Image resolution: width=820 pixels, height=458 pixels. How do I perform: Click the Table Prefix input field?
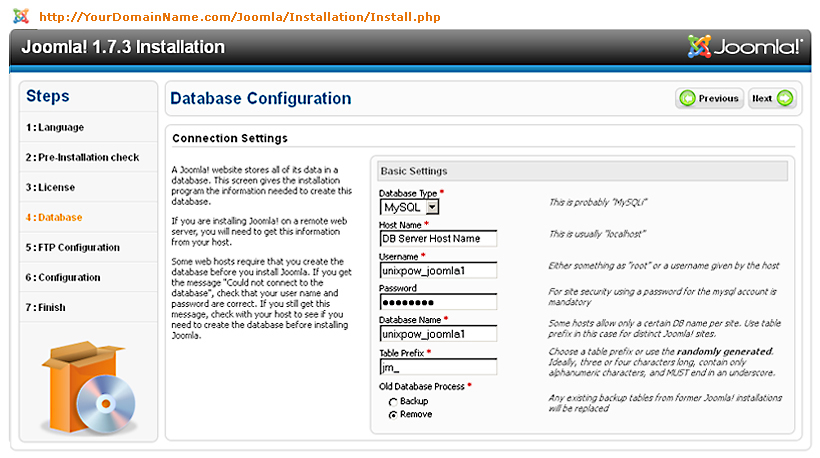(438, 367)
